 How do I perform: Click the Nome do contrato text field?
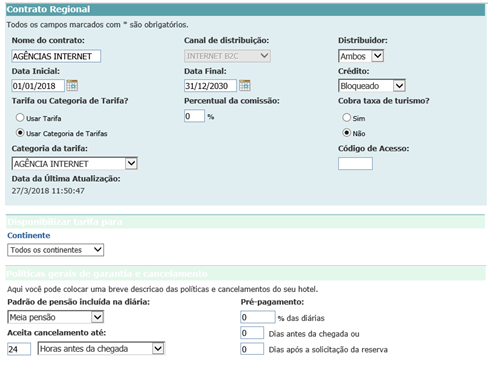click(56, 56)
